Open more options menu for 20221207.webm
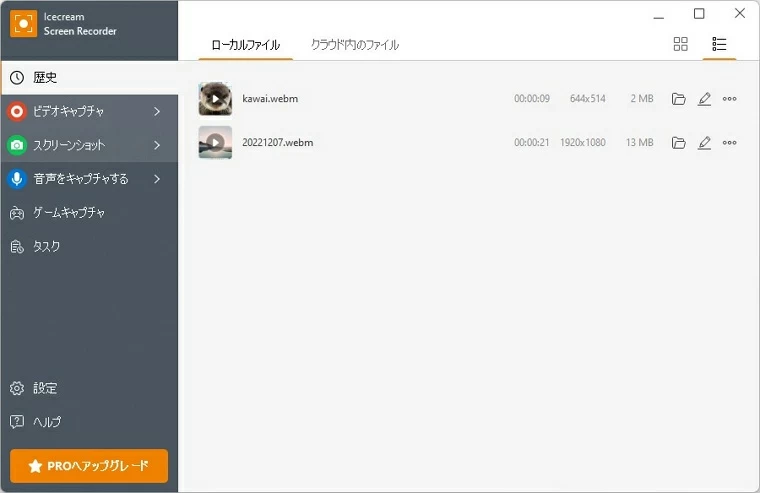Screen dimensions: 760x493 pos(729,143)
